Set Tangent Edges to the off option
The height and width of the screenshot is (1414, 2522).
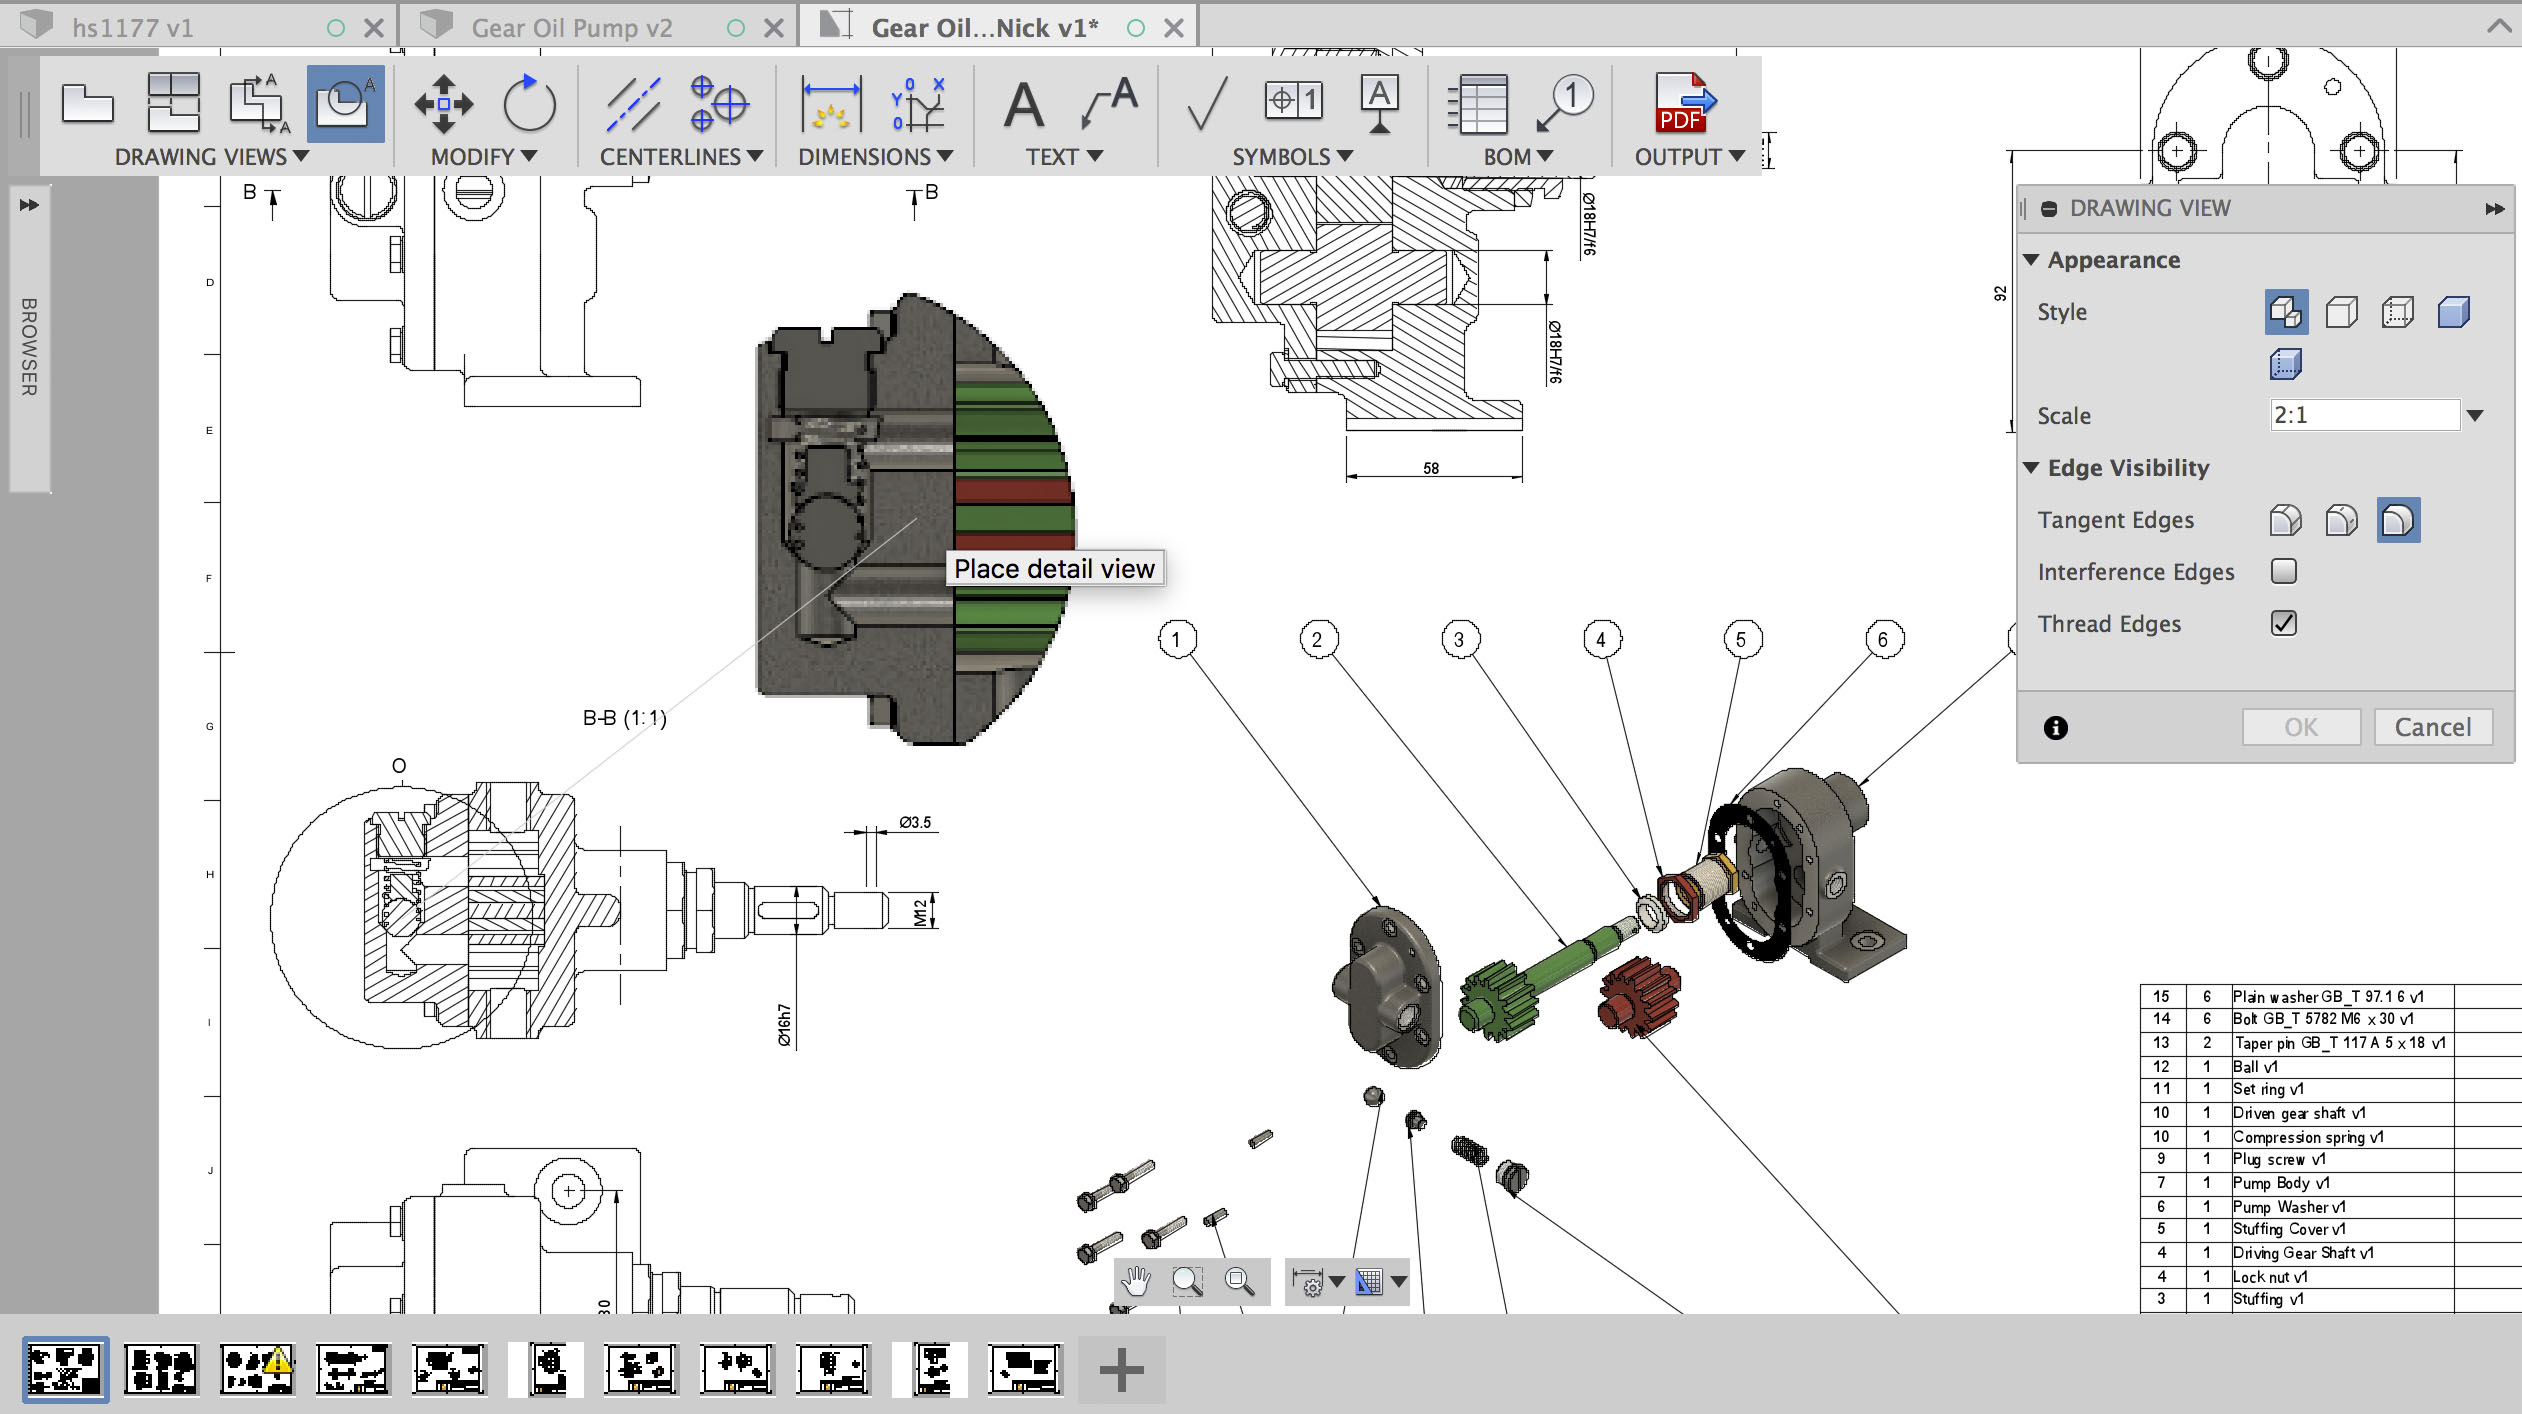[2398, 520]
